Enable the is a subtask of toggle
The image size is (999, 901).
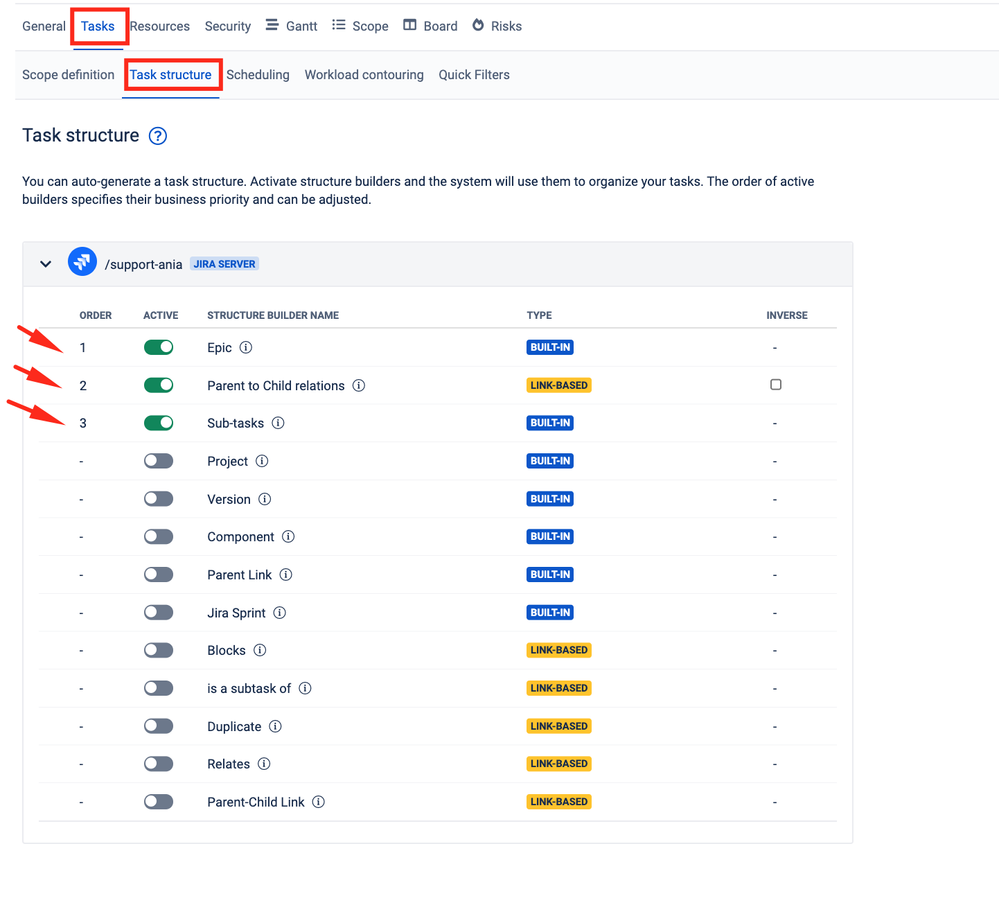159,688
